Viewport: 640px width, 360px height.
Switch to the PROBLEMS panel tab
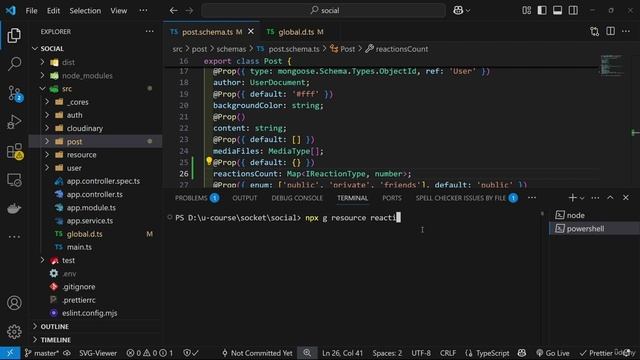[196, 198]
